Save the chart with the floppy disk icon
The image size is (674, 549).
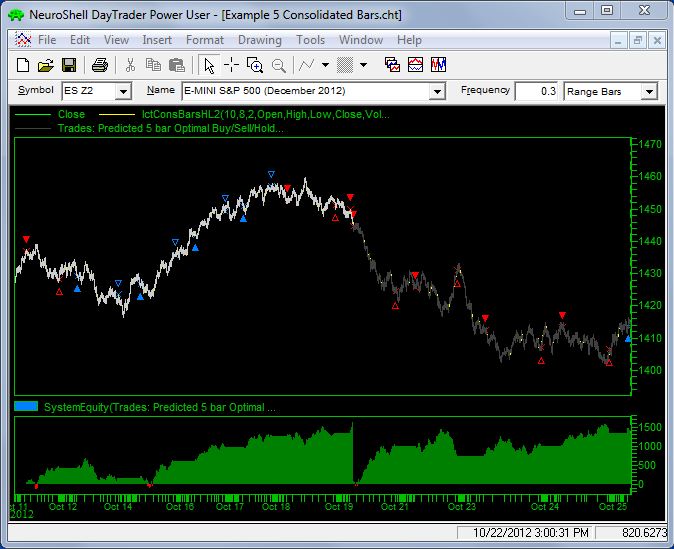tap(69, 65)
